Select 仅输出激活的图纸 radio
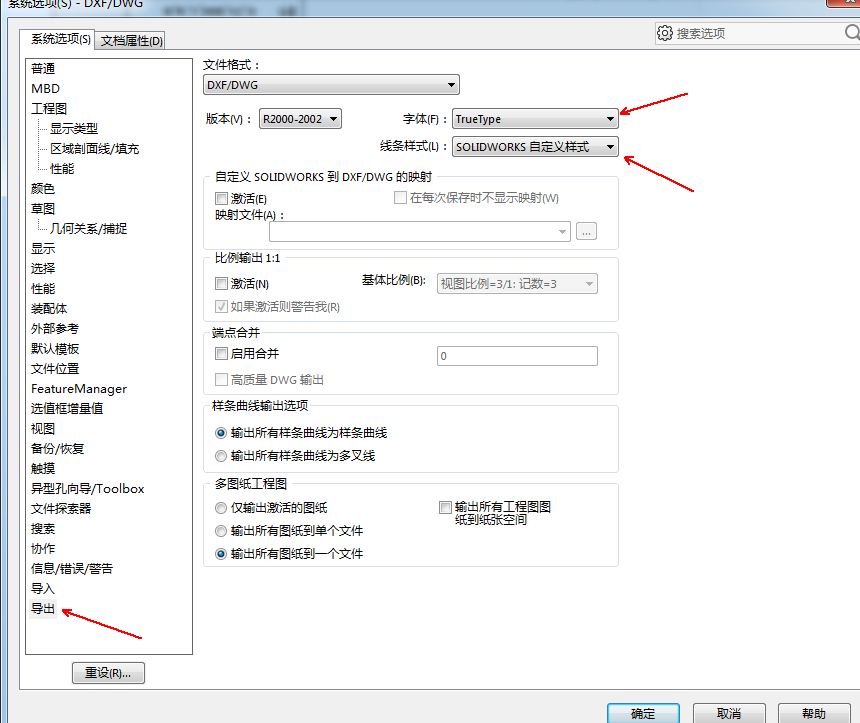Image resolution: width=860 pixels, height=723 pixels. (x=220, y=508)
